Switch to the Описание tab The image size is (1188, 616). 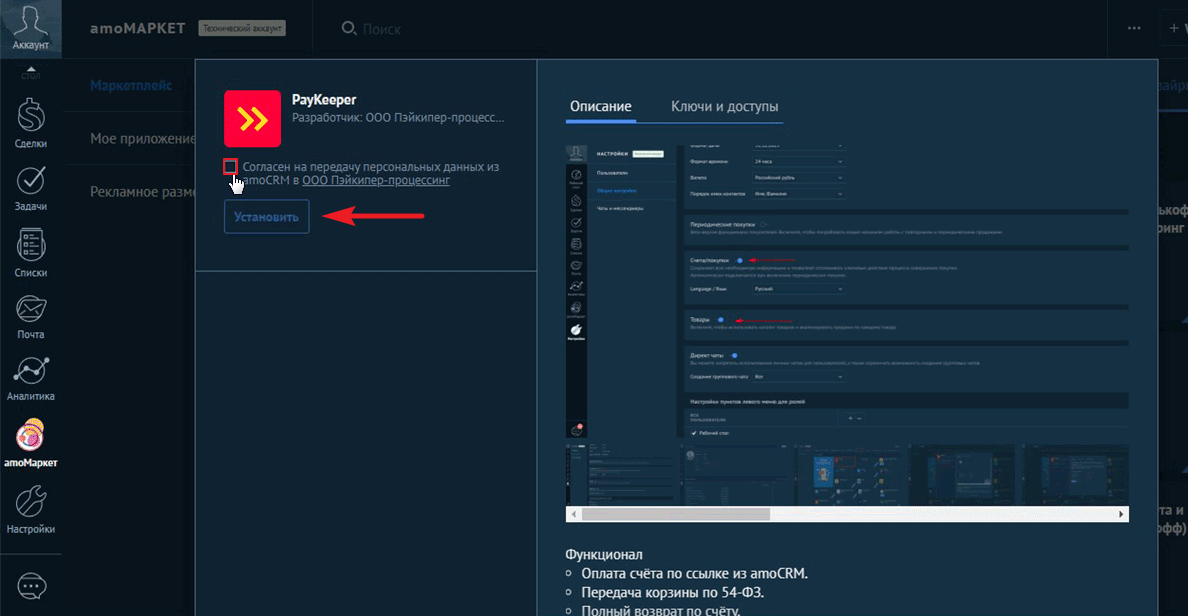tap(600, 107)
